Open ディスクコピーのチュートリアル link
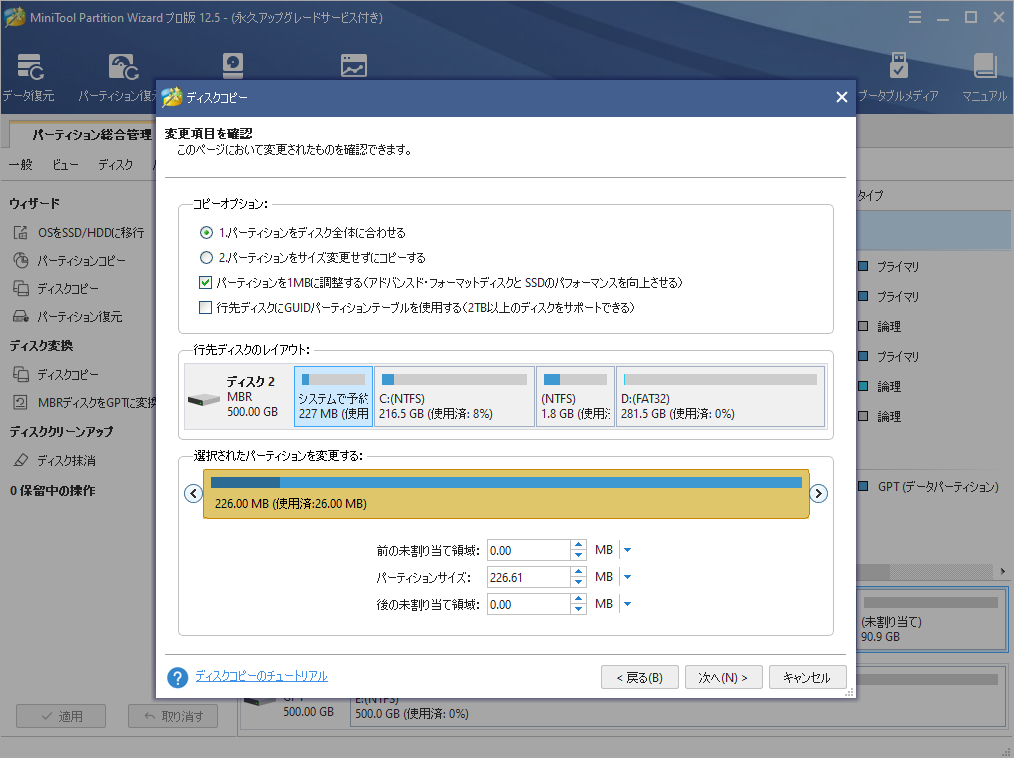1014x758 pixels. tap(261, 676)
